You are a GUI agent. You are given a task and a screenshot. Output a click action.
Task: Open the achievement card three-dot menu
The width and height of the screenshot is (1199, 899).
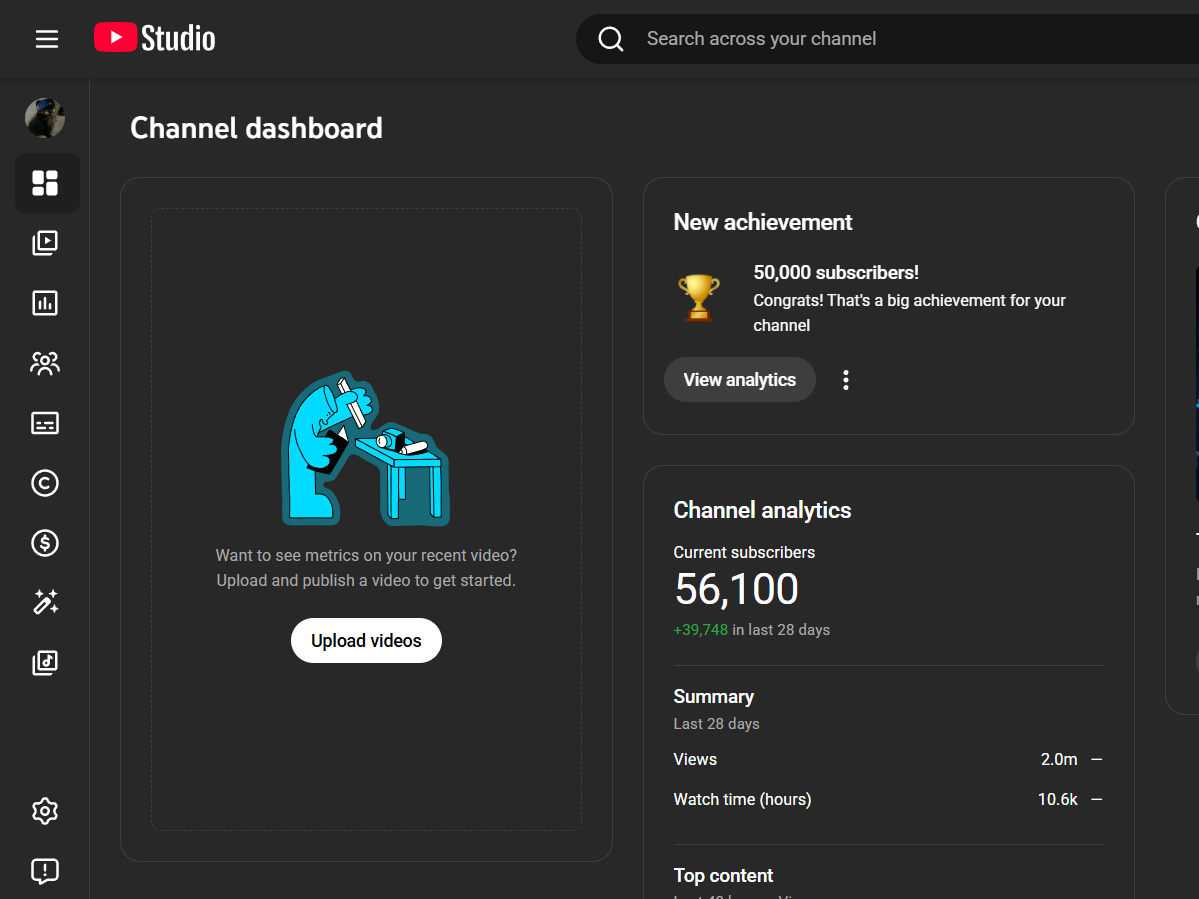846,380
